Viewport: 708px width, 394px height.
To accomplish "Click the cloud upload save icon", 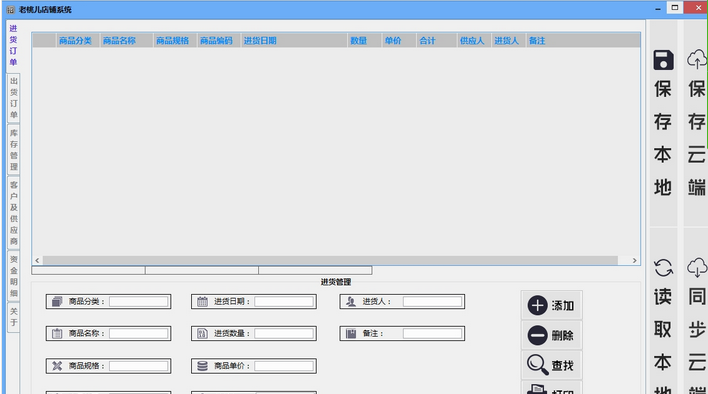I will coord(697,60).
